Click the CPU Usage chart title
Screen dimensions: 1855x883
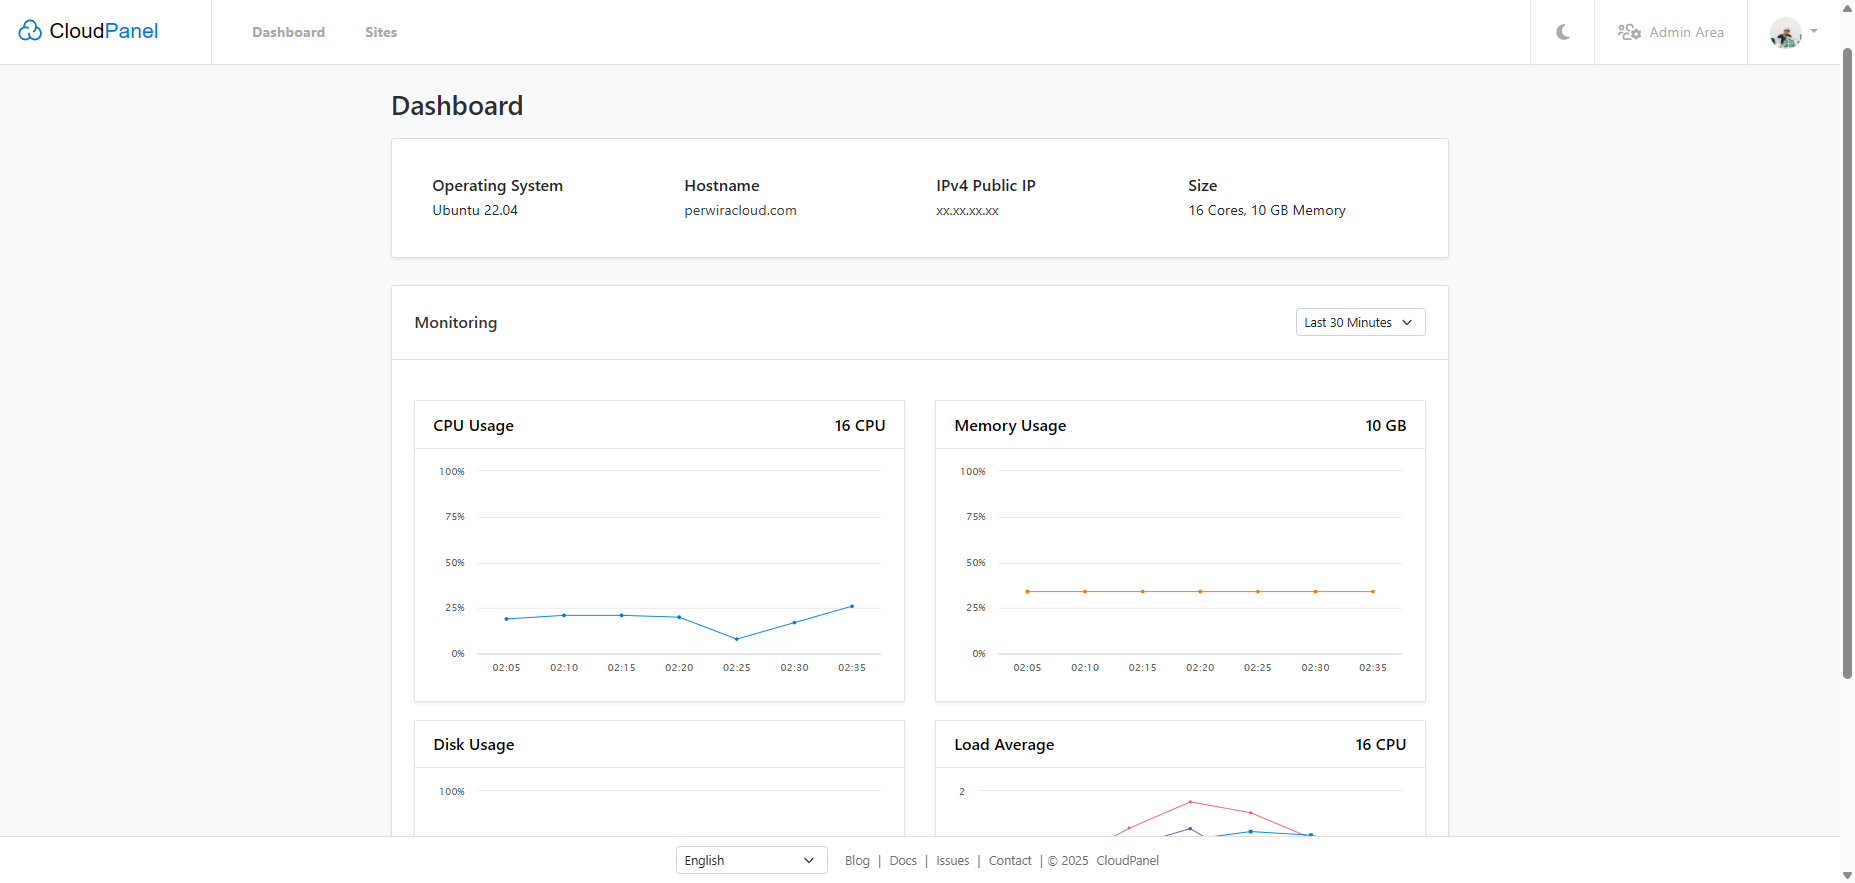(x=473, y=425)
